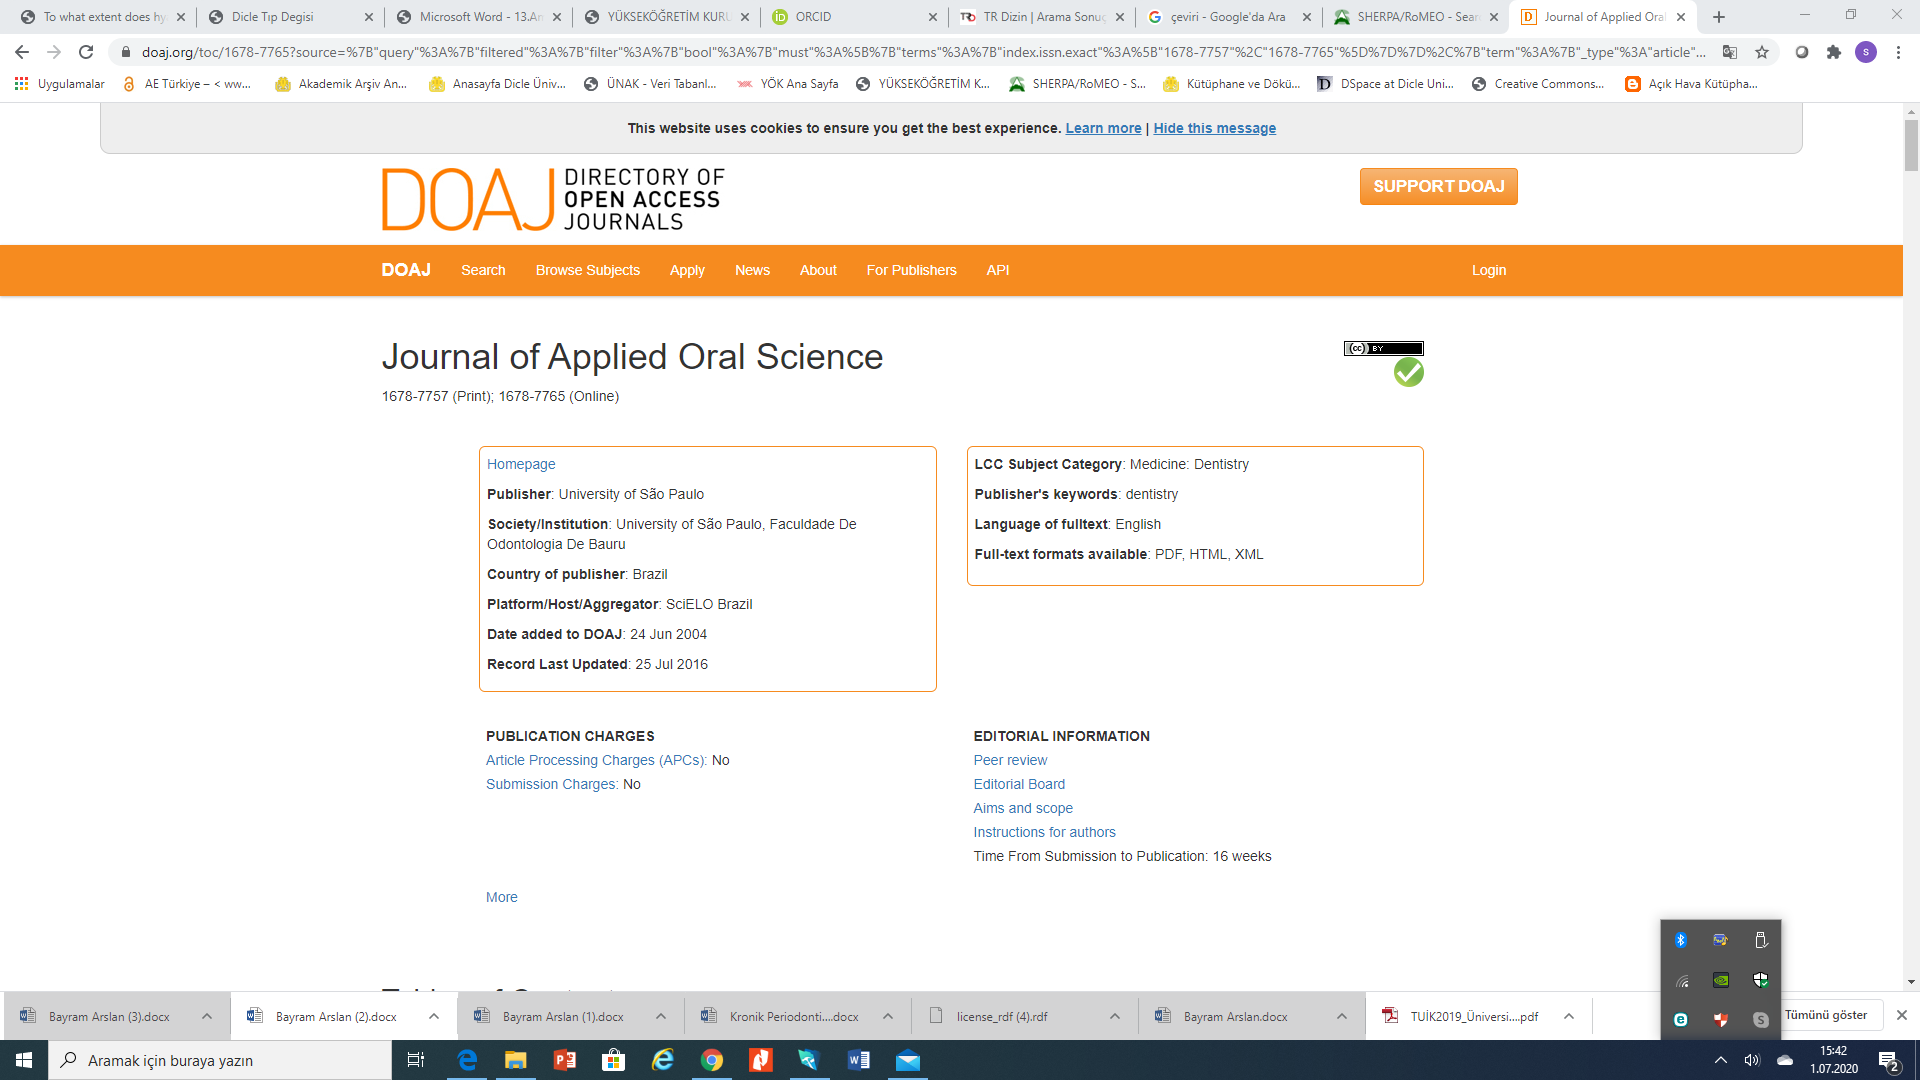Click Windows Security shield in tray popup
The image size is (1920, 1080).
click(1761, 980)
